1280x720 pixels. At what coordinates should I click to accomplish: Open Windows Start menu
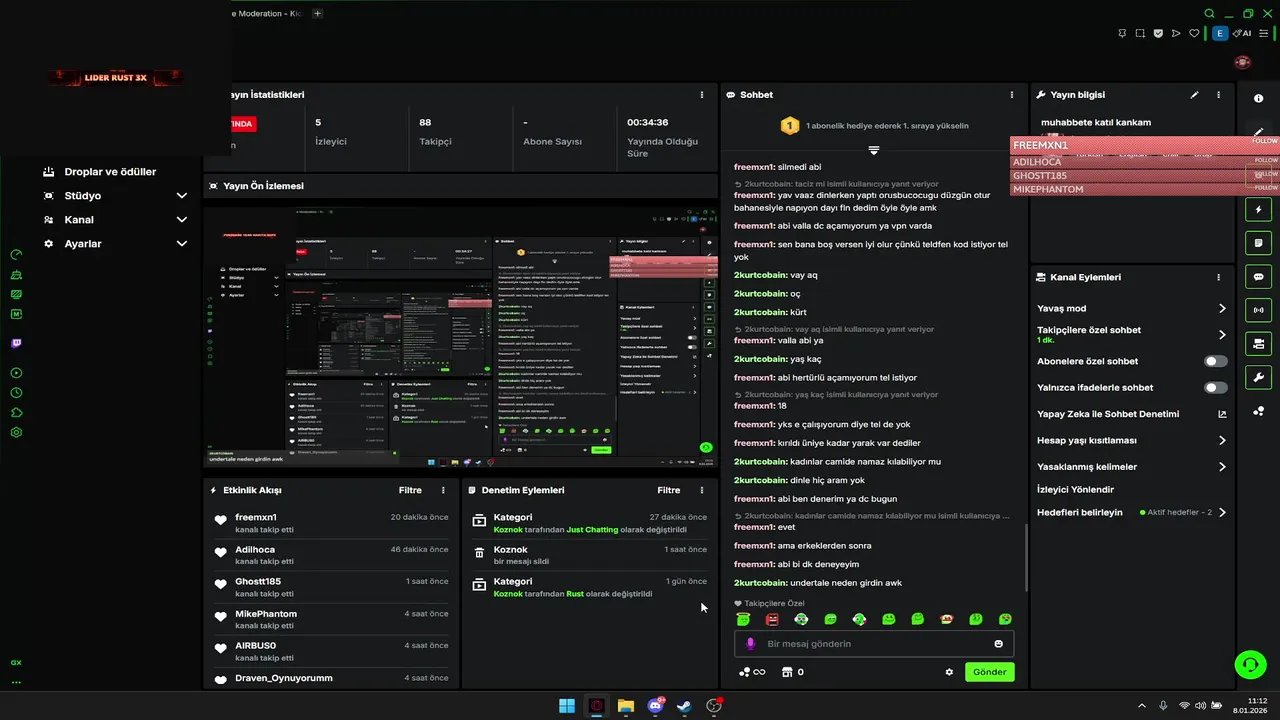point(567,706)
